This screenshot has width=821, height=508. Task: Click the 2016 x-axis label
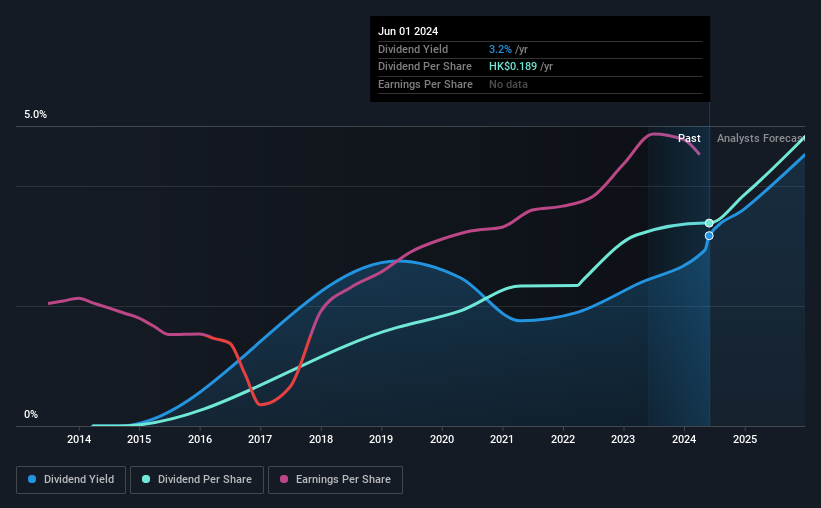200,439
